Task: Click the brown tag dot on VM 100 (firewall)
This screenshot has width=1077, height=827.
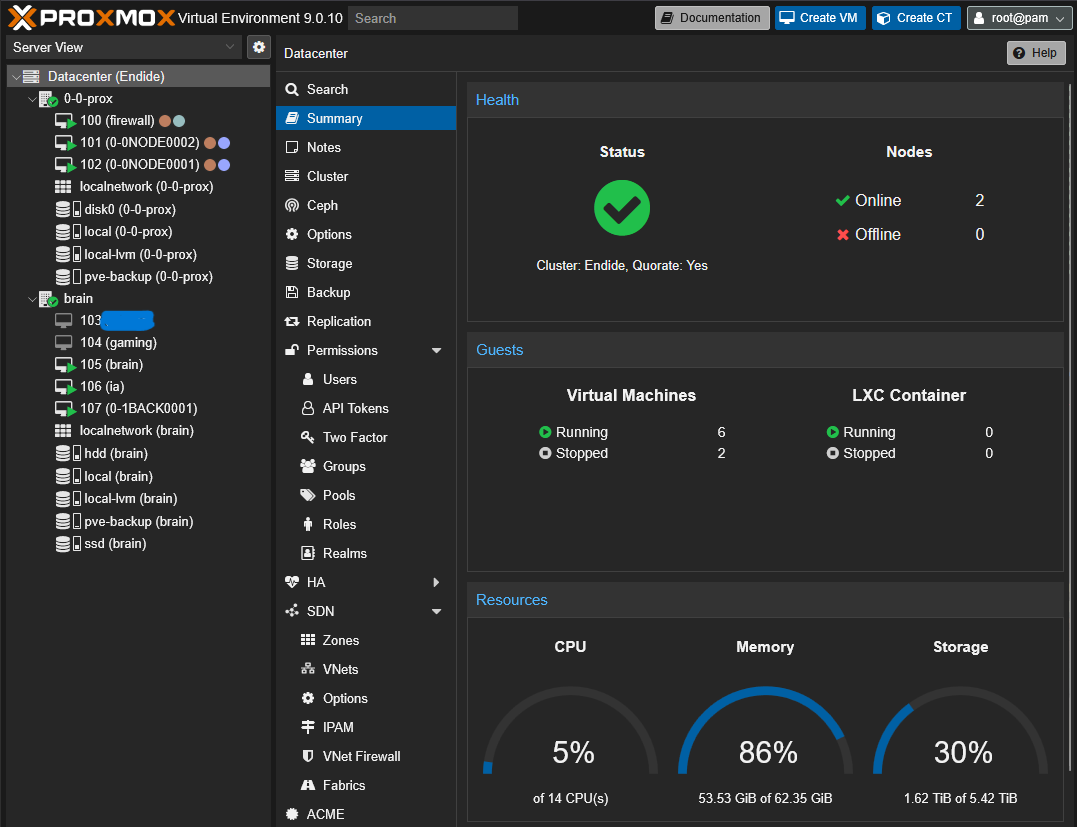Action: click(x=165, y=121)
